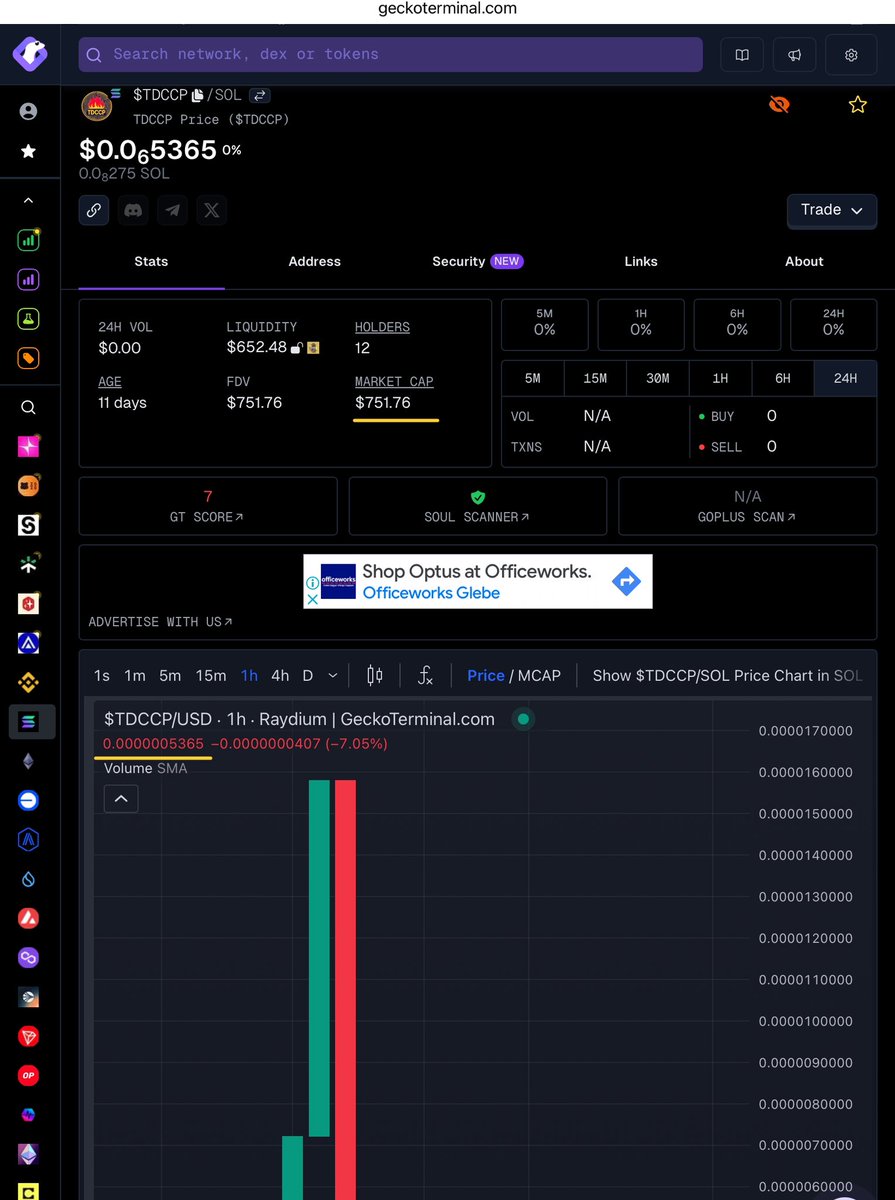895x1200 pixels.
Task: Collapse the sidebar with the up chevron
Action: 28,200
